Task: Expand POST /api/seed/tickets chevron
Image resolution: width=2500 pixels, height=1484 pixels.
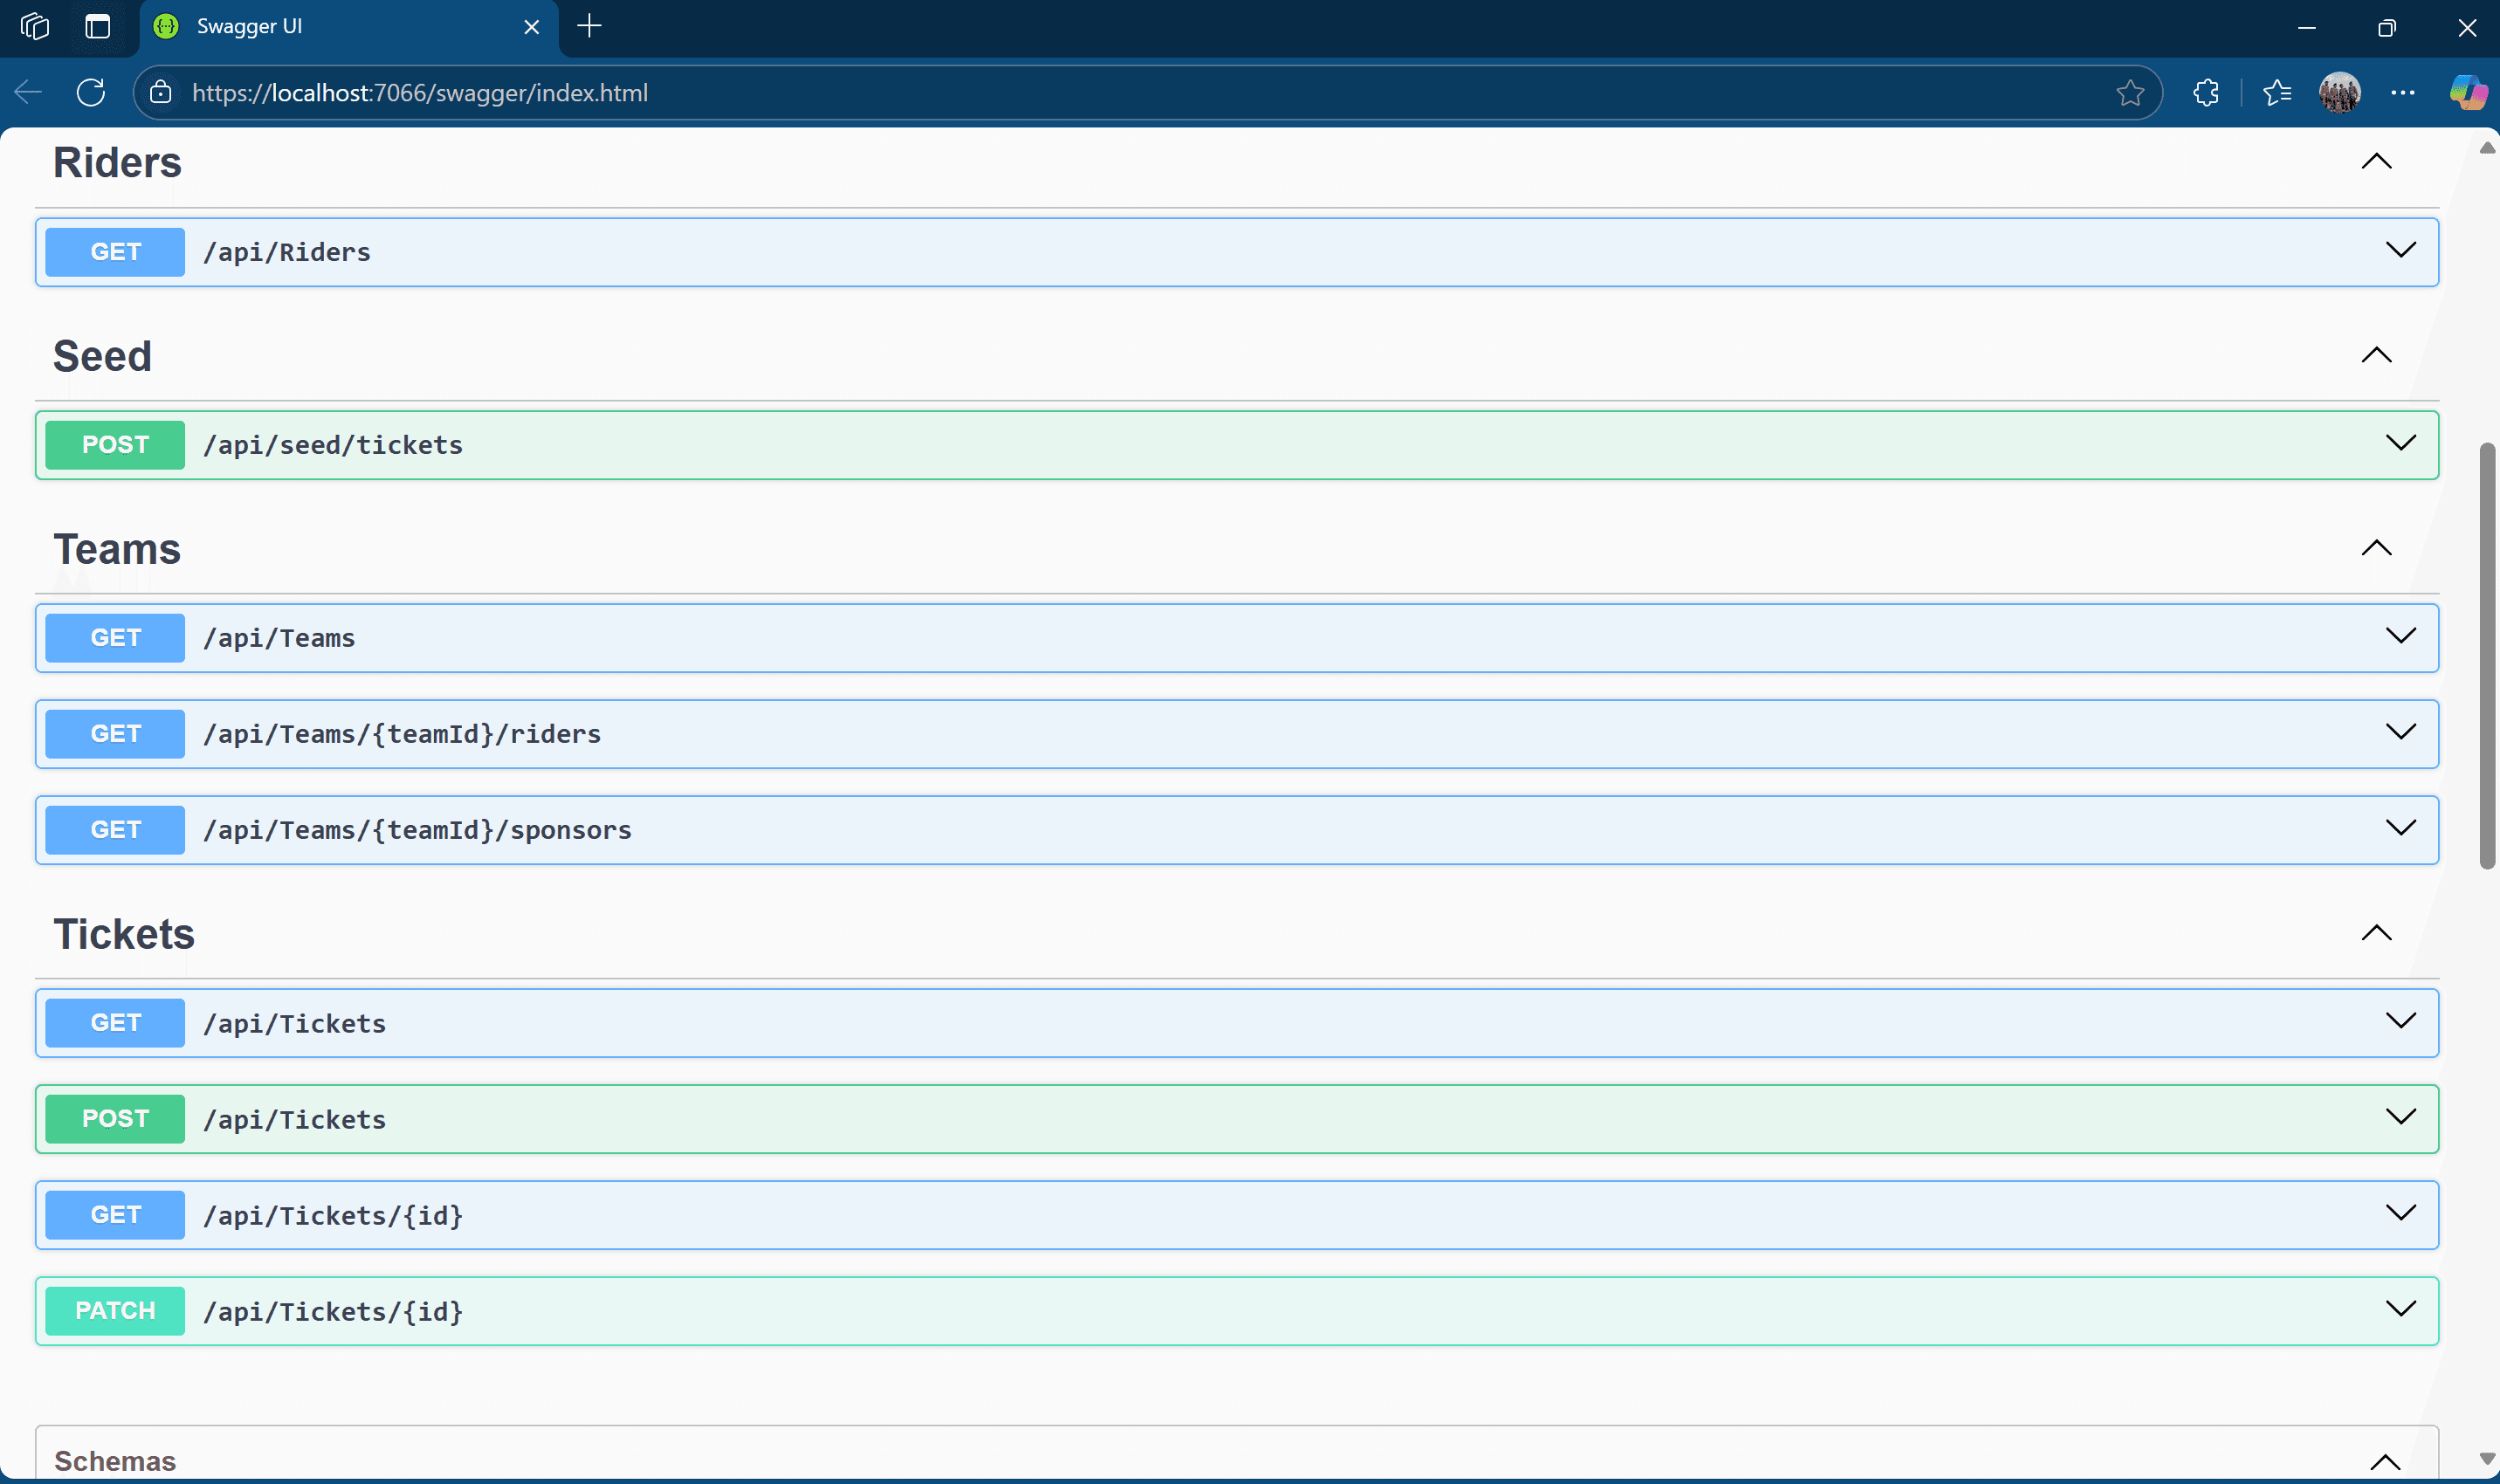Action: tap(2400, 443)
